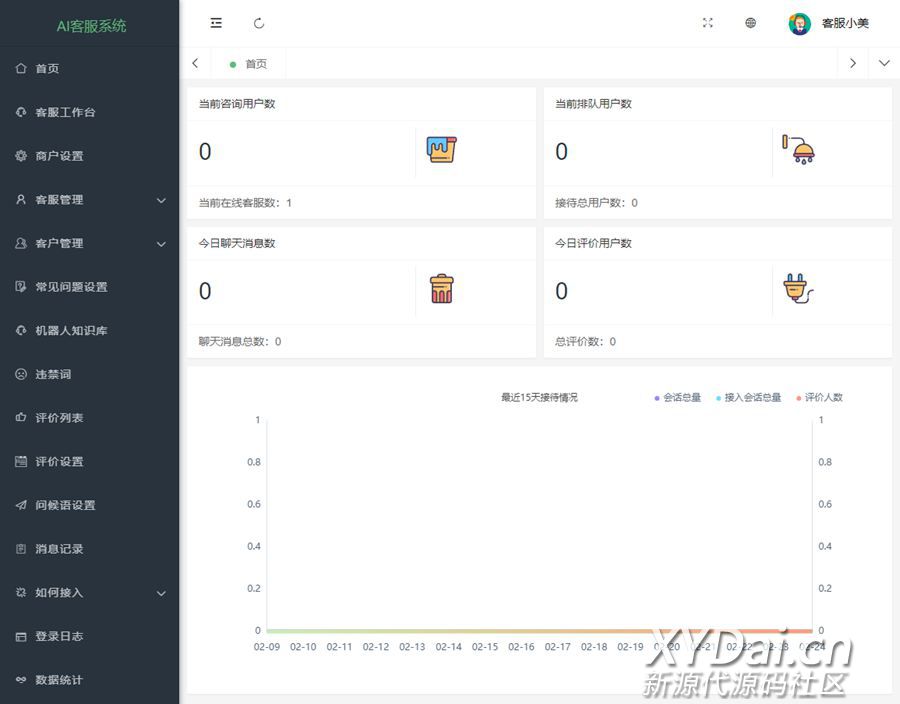
Task: Toggle 评价人数 legend series
Action: click(x=819, y=398)
